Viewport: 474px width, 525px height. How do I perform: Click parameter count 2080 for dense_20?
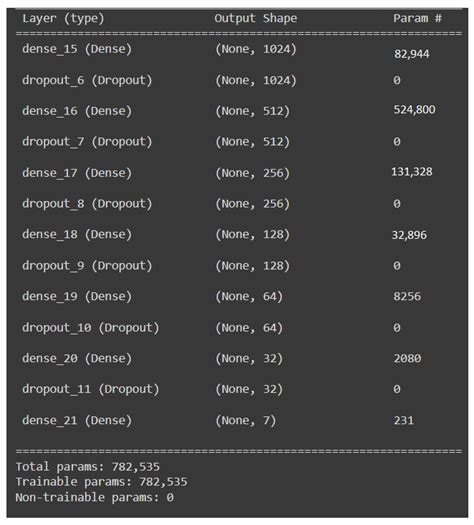click(407, 359)
